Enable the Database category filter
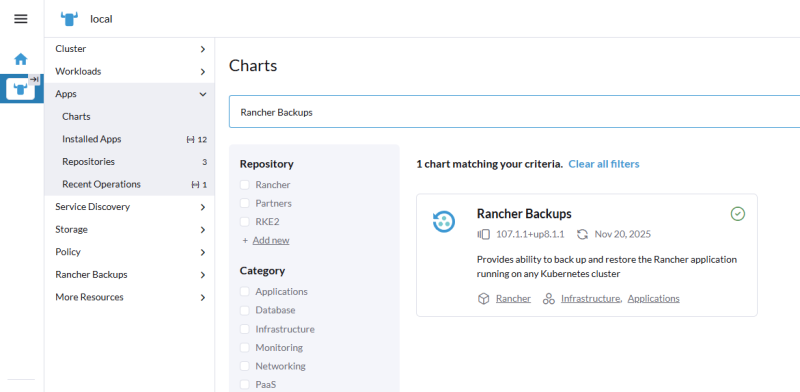 click(x=245, y=310)
